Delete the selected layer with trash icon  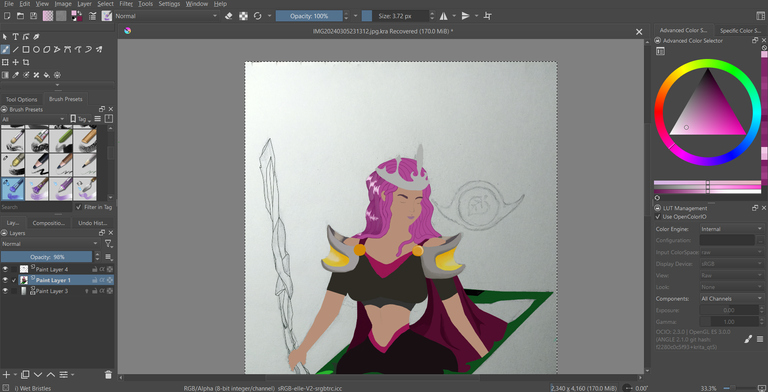tap(108, 375)
